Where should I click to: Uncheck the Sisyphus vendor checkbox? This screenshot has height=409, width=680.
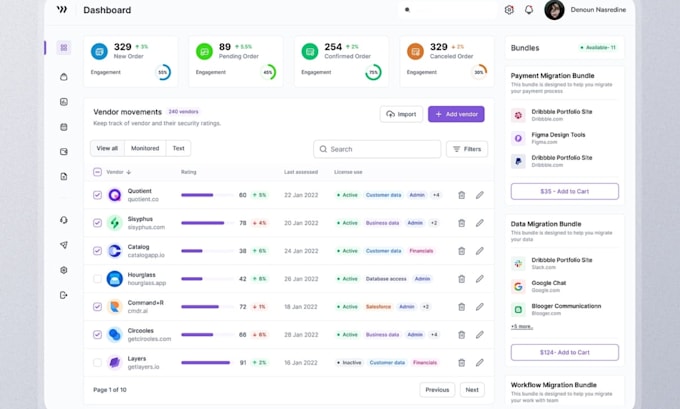(97, 223)
